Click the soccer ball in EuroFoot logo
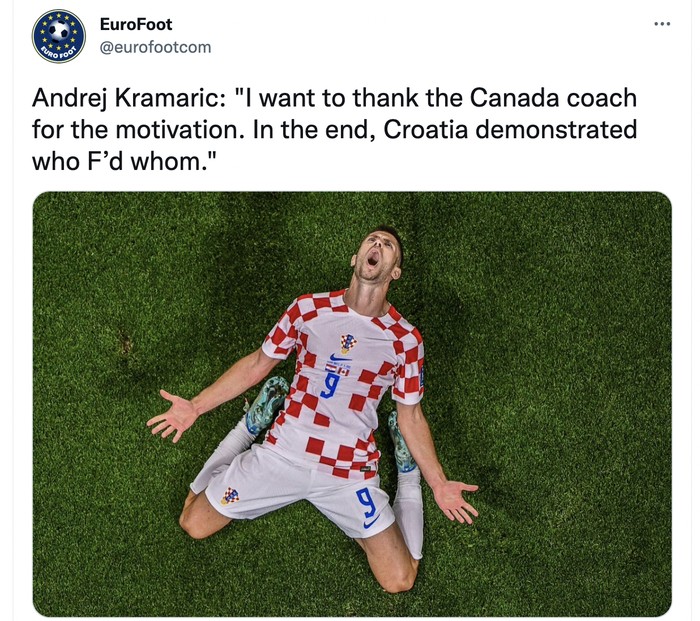The width and height of the screenshot is (700, 621). [x=59, y=32]
